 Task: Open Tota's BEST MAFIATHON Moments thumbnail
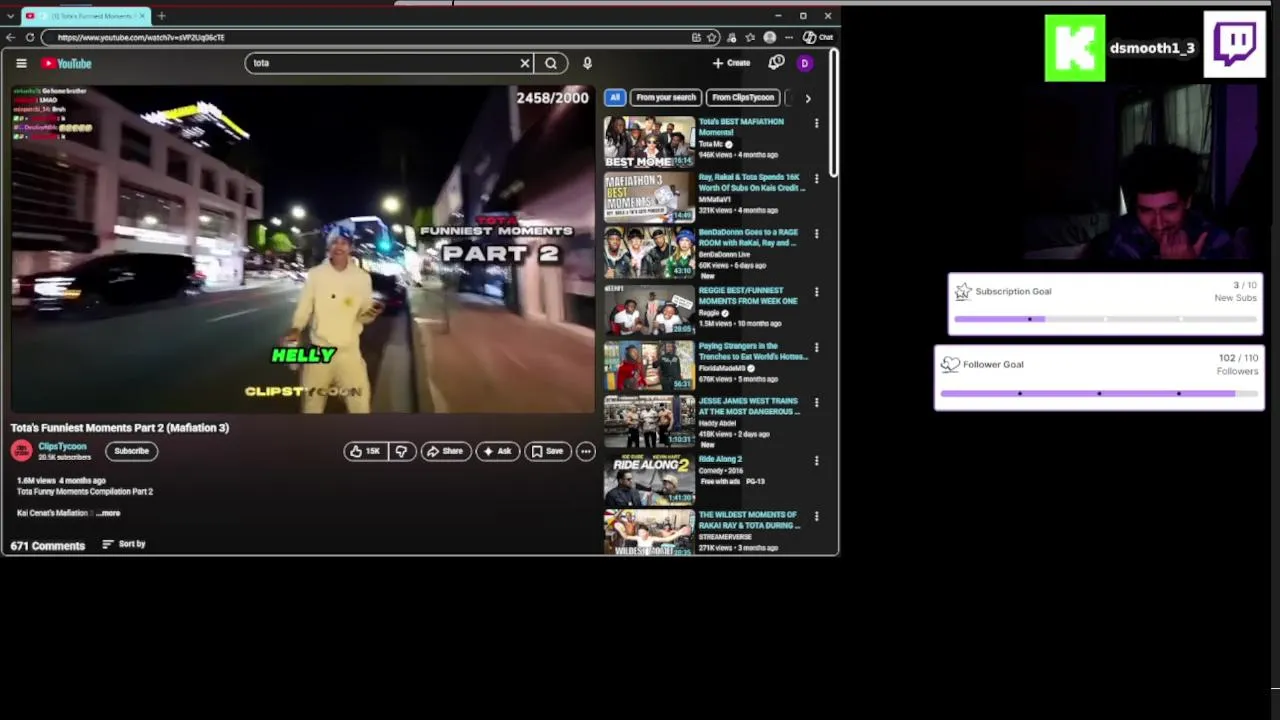tap(649, 142)
